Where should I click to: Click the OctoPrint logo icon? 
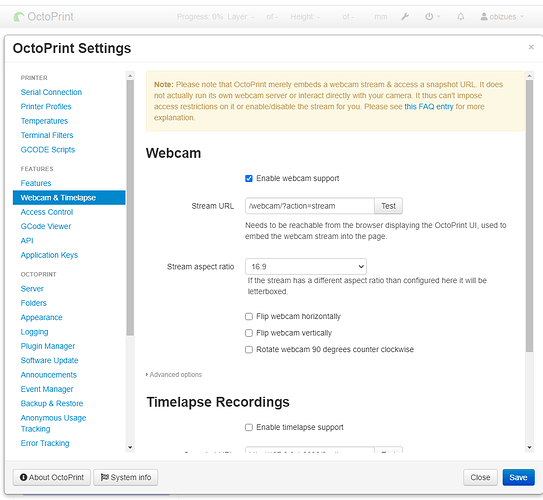(x=19, y=17)
